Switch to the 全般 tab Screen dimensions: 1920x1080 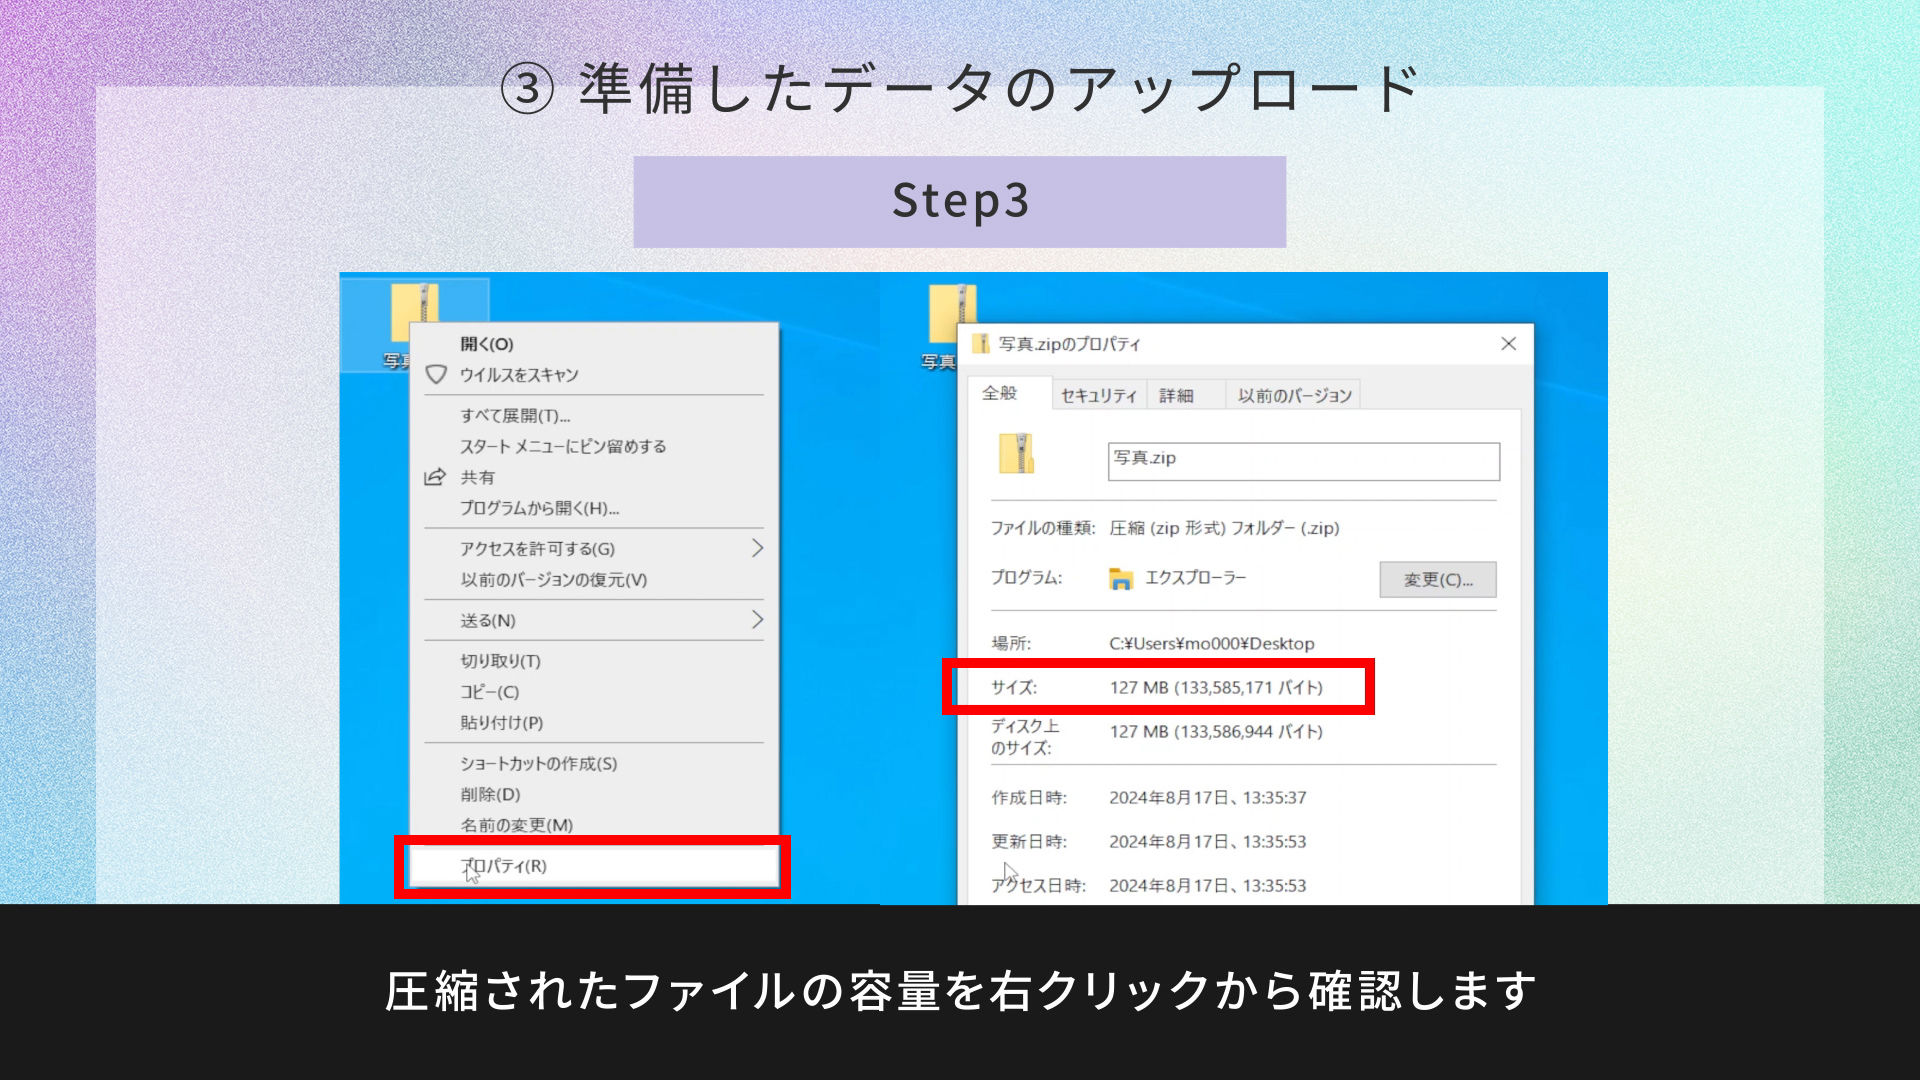tap(1008, 393)
